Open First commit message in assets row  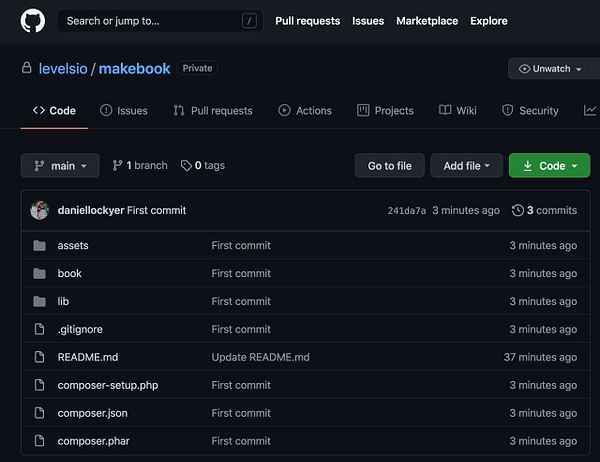coord(241,245)
